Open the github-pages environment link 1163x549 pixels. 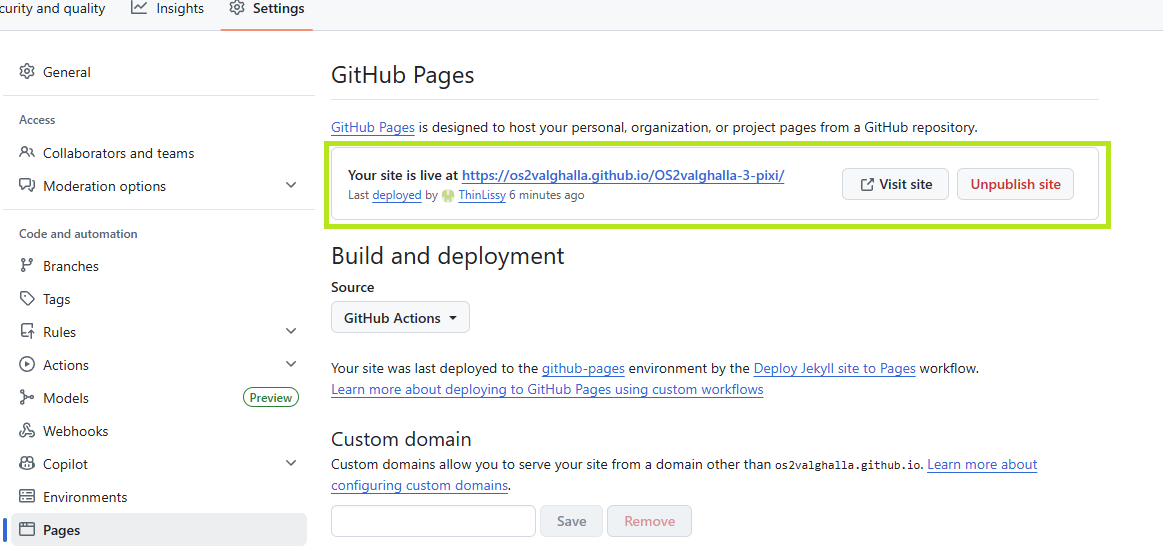[x=583, y=368]
